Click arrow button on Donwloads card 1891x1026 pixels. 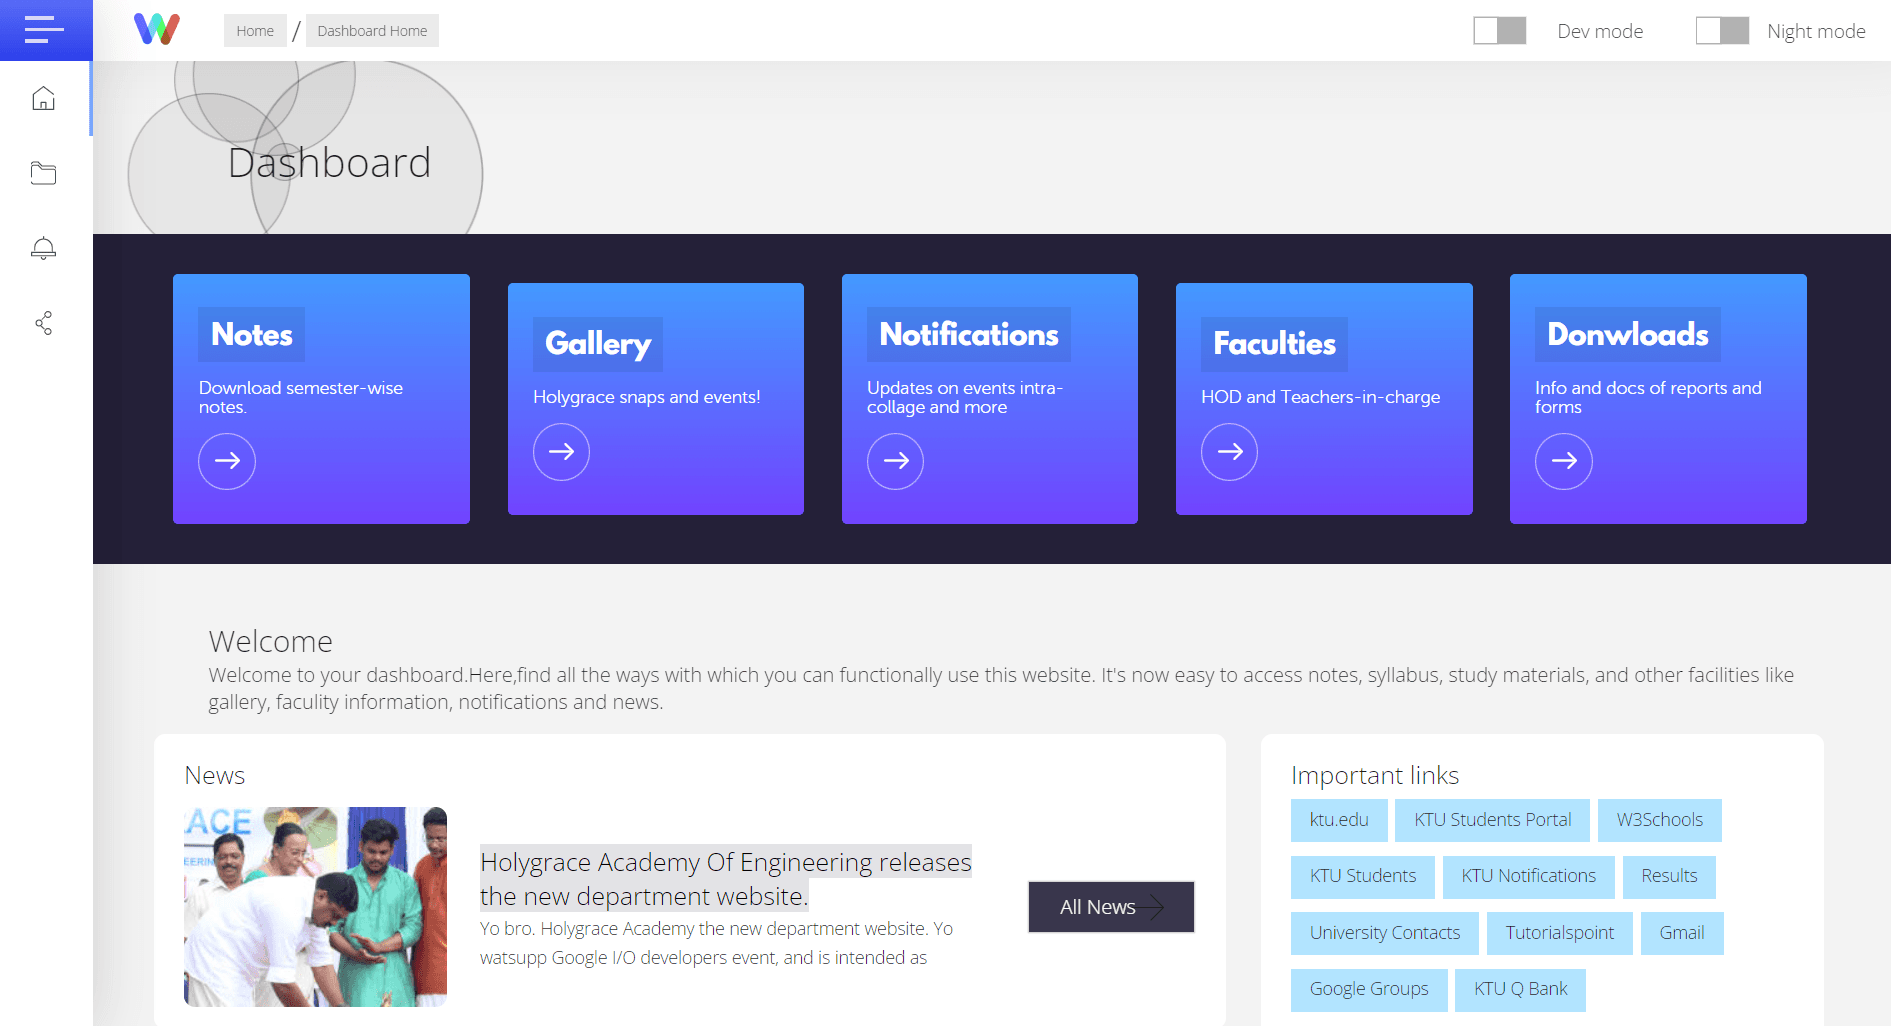1563,461
